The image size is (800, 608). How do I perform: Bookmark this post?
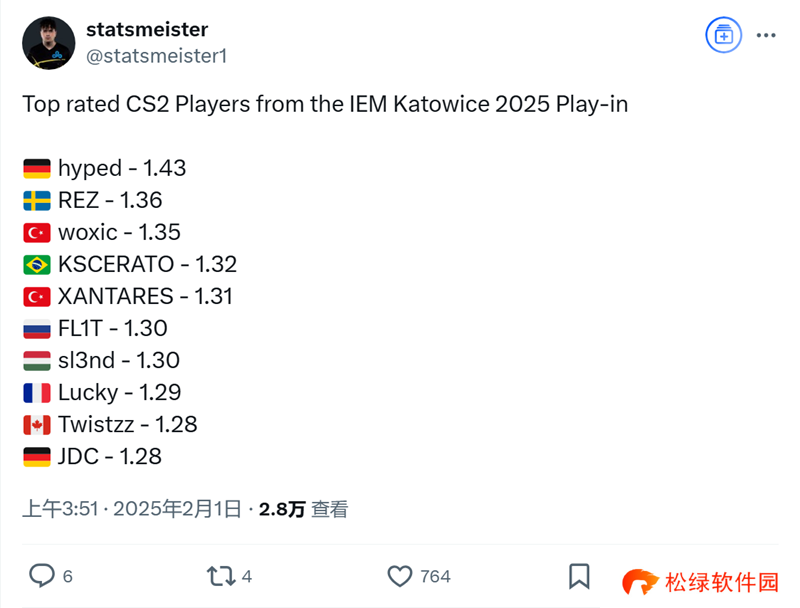pos(578,576)
